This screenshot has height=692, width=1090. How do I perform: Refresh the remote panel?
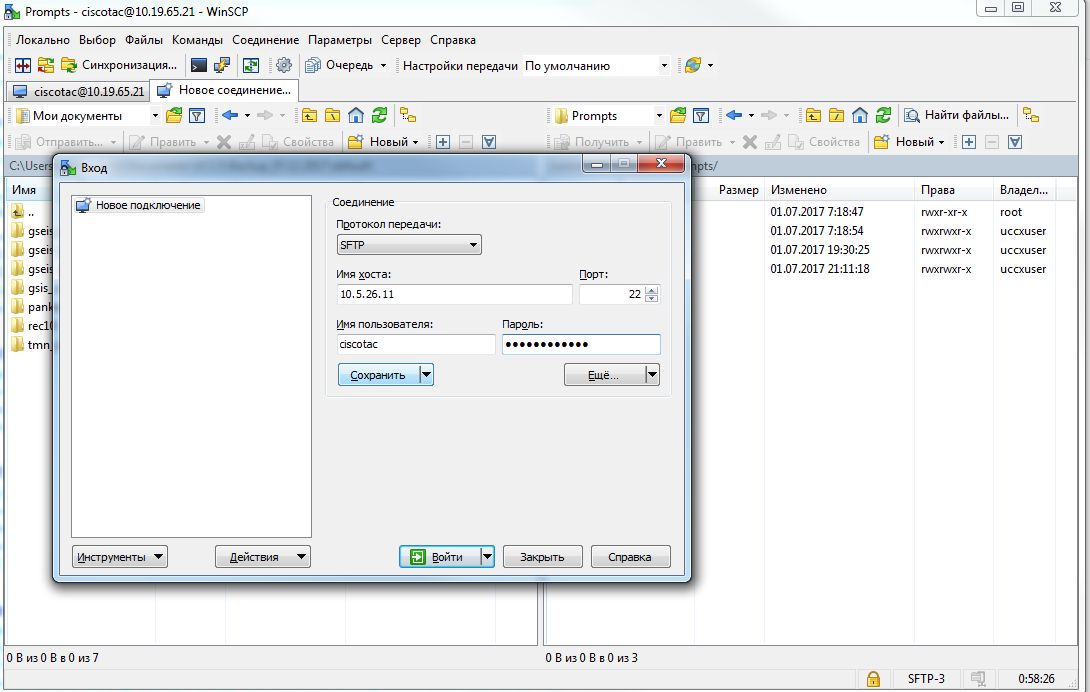pos(883,115)
